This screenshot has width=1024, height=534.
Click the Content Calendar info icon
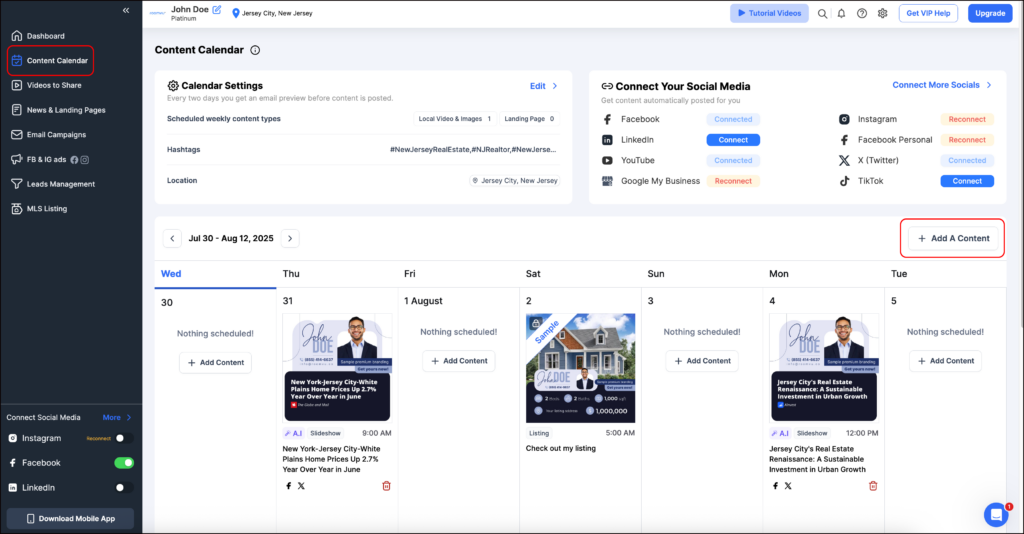pyautogui.click(x=255, y=50)
